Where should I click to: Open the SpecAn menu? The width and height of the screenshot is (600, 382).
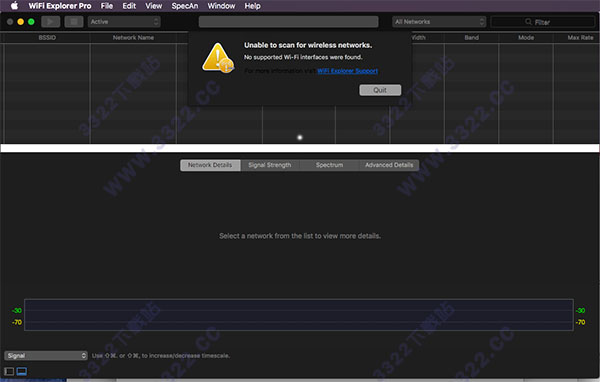185,6
